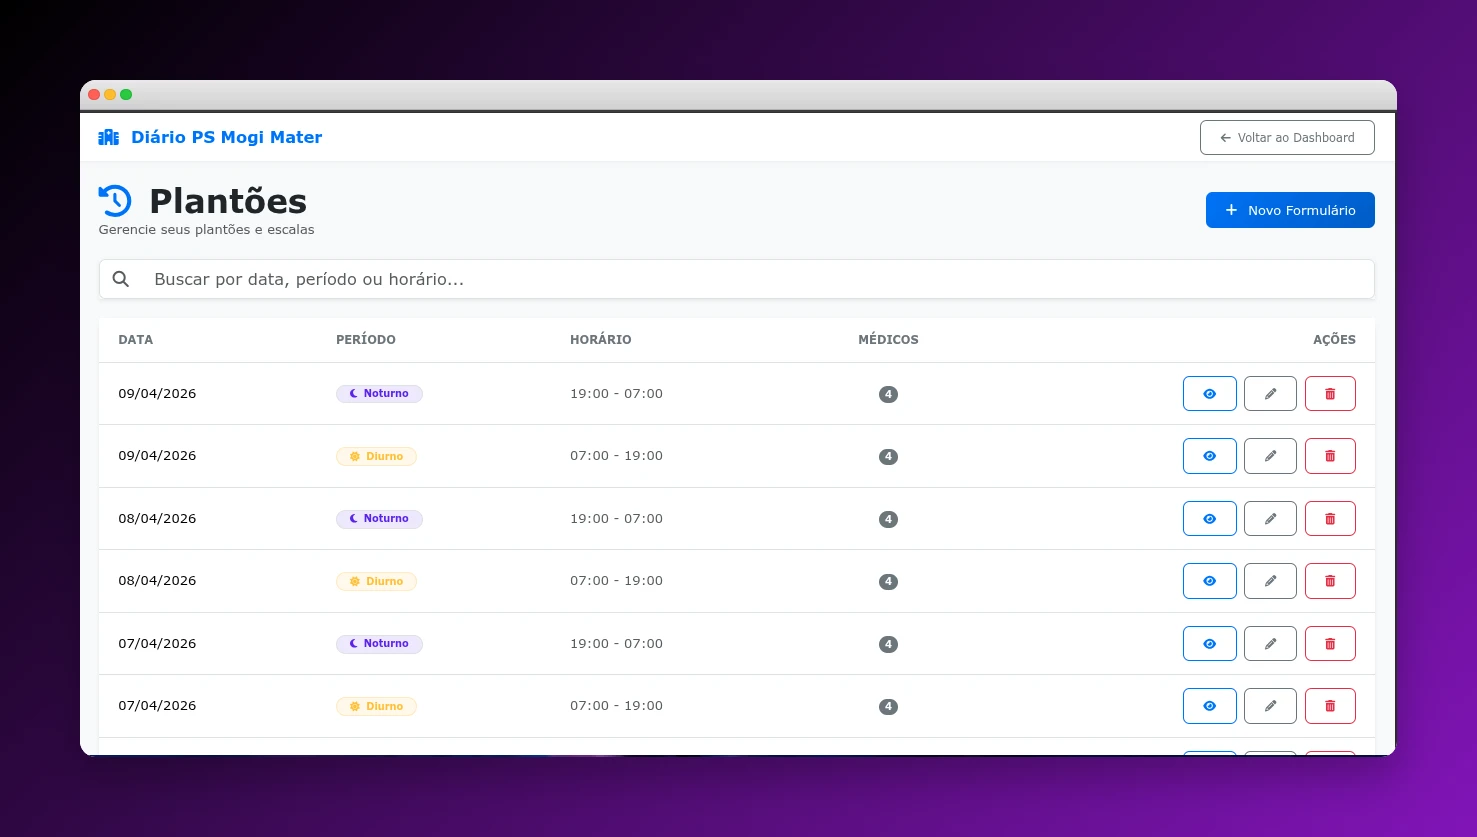1477x837 pixels.
Task: View the 07/04/2026 Diurno shift
Action: point(1209,706)
